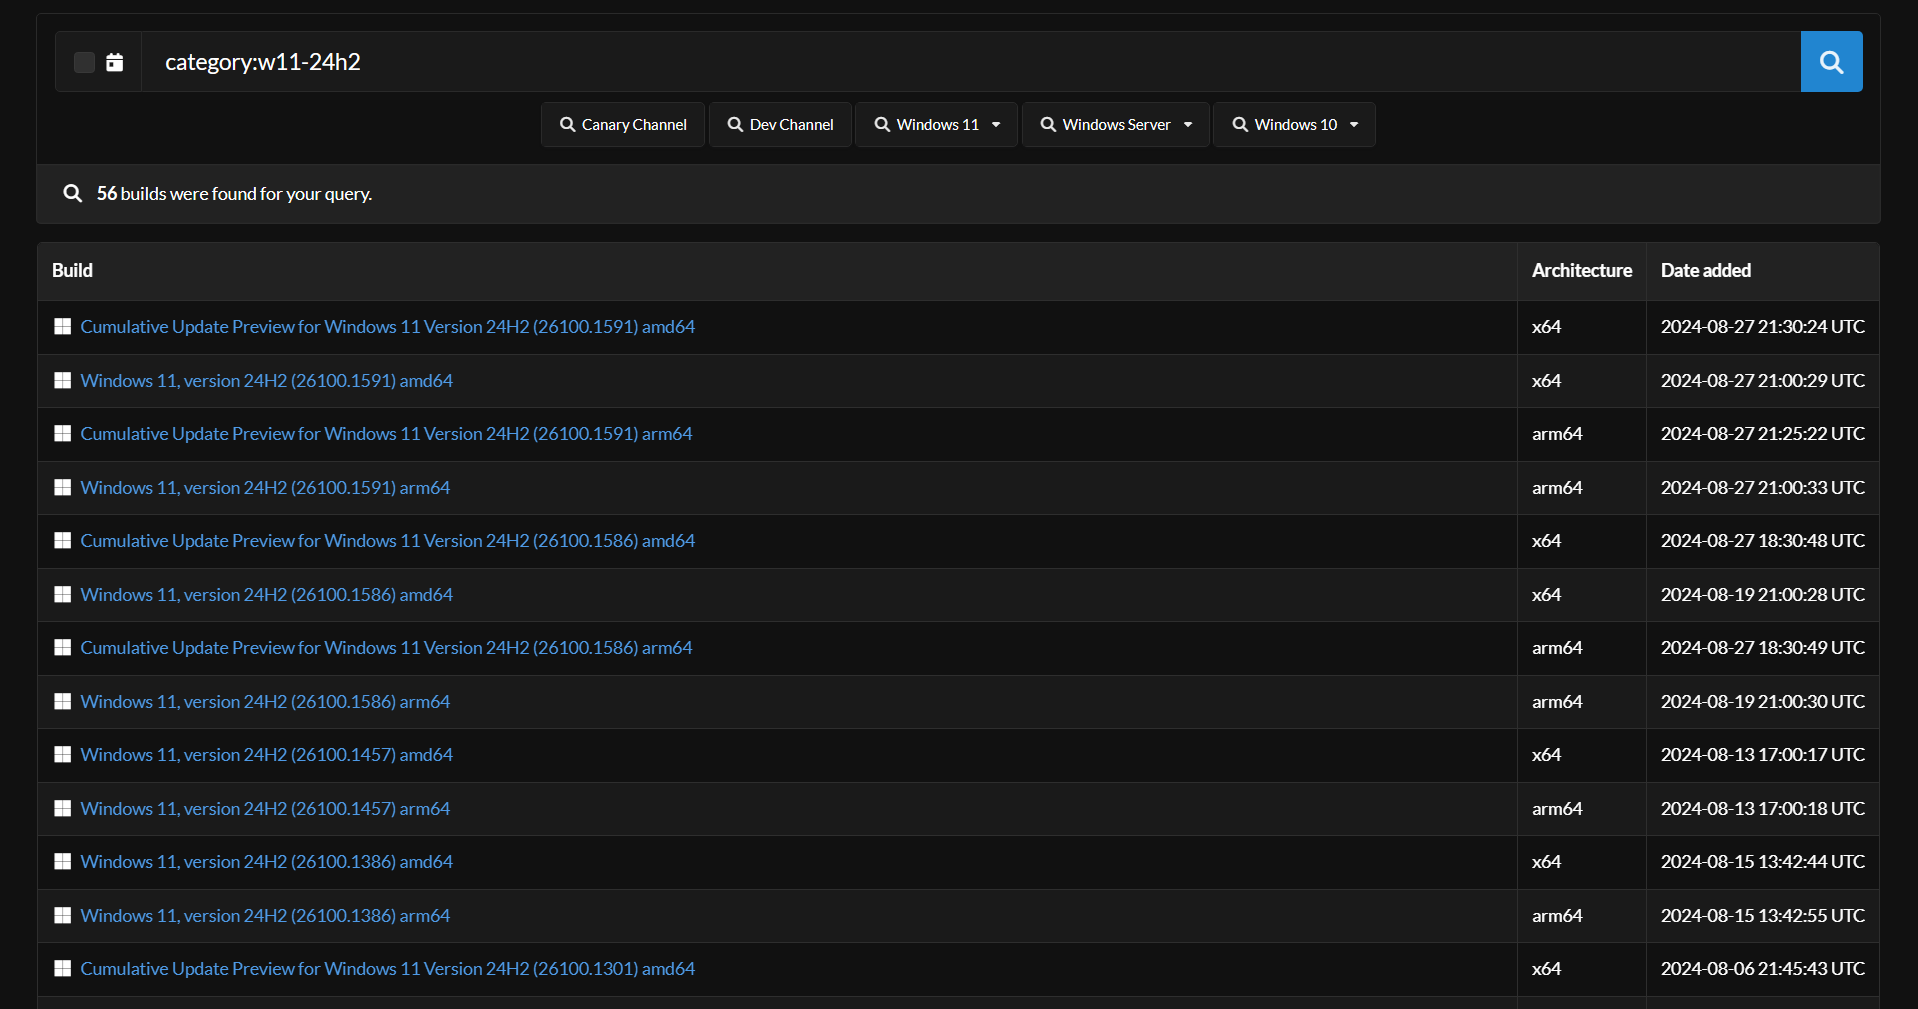This screenshot has height=1009, width=1918.
Task: Click the blue search magnifier button
Action: click(x=1831, y=62)
